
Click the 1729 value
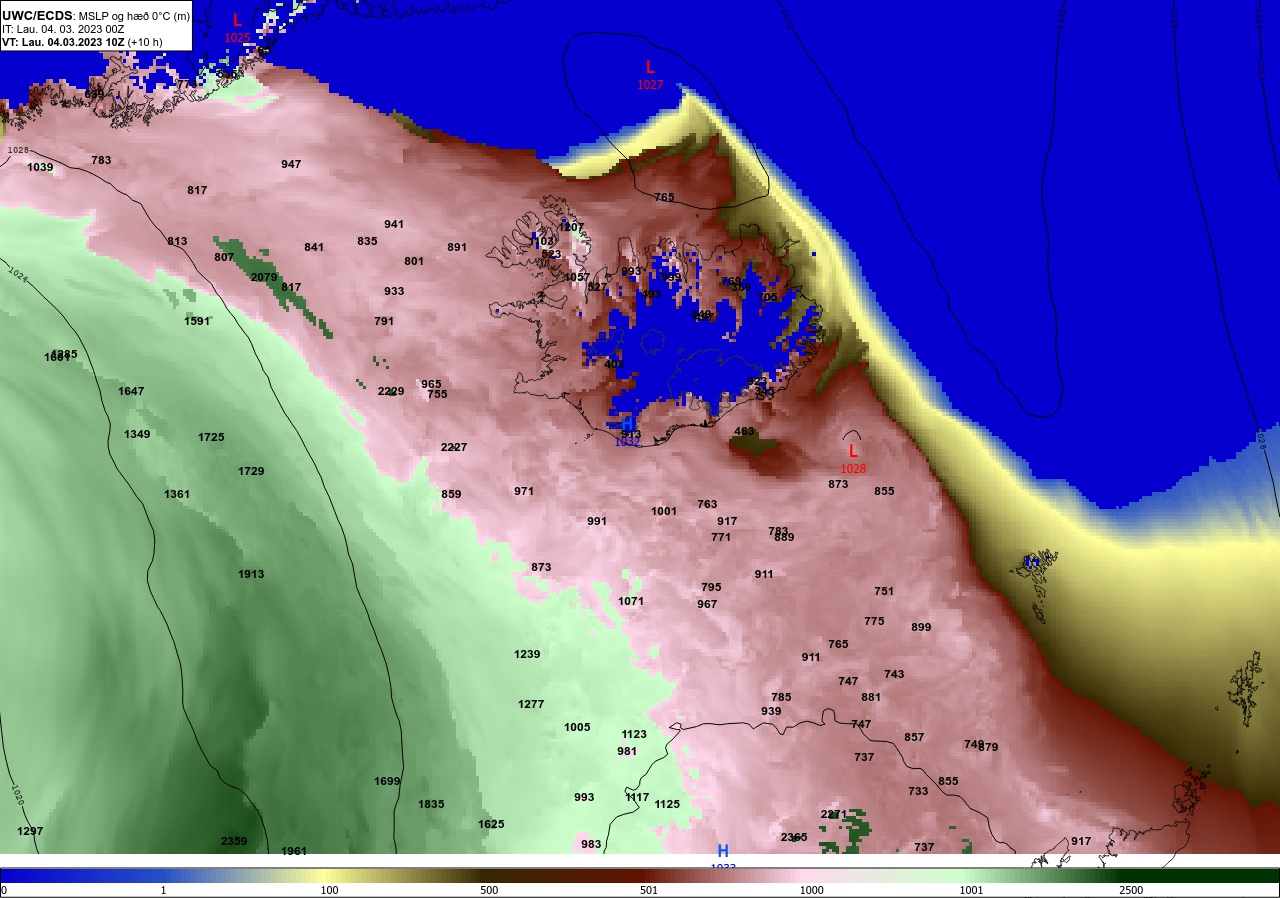[251, 471]
